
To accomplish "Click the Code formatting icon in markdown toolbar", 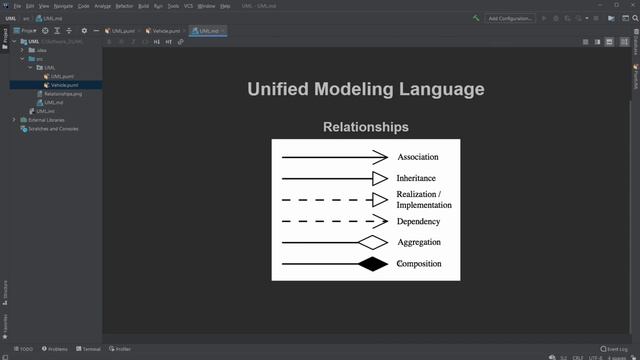I will pyautogui.click(x=145, y=42).
